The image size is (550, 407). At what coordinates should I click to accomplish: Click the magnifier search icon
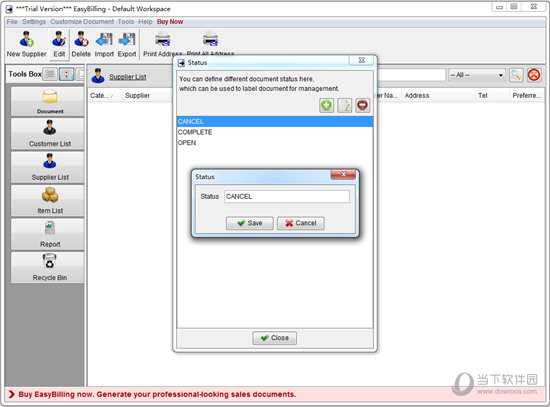point(516,75)
